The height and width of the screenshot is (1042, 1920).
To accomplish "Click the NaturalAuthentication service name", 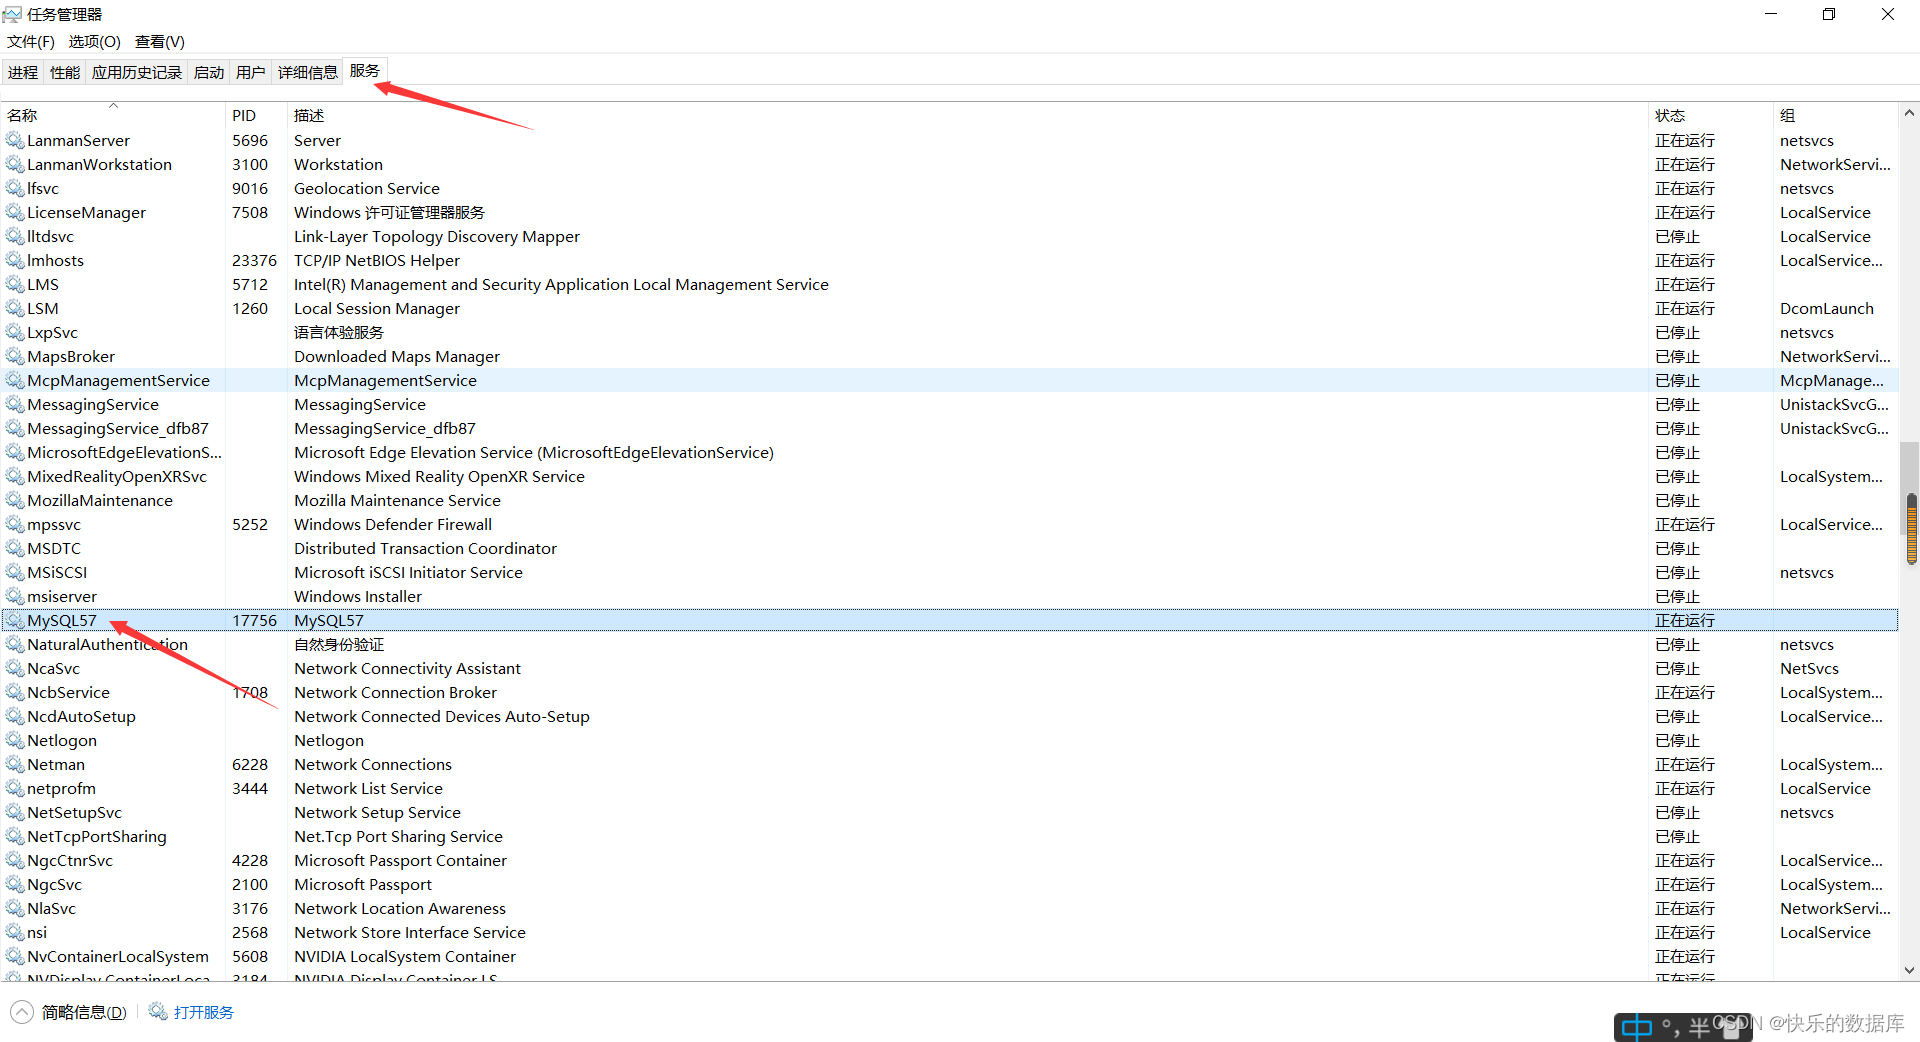I will point(107,644).
